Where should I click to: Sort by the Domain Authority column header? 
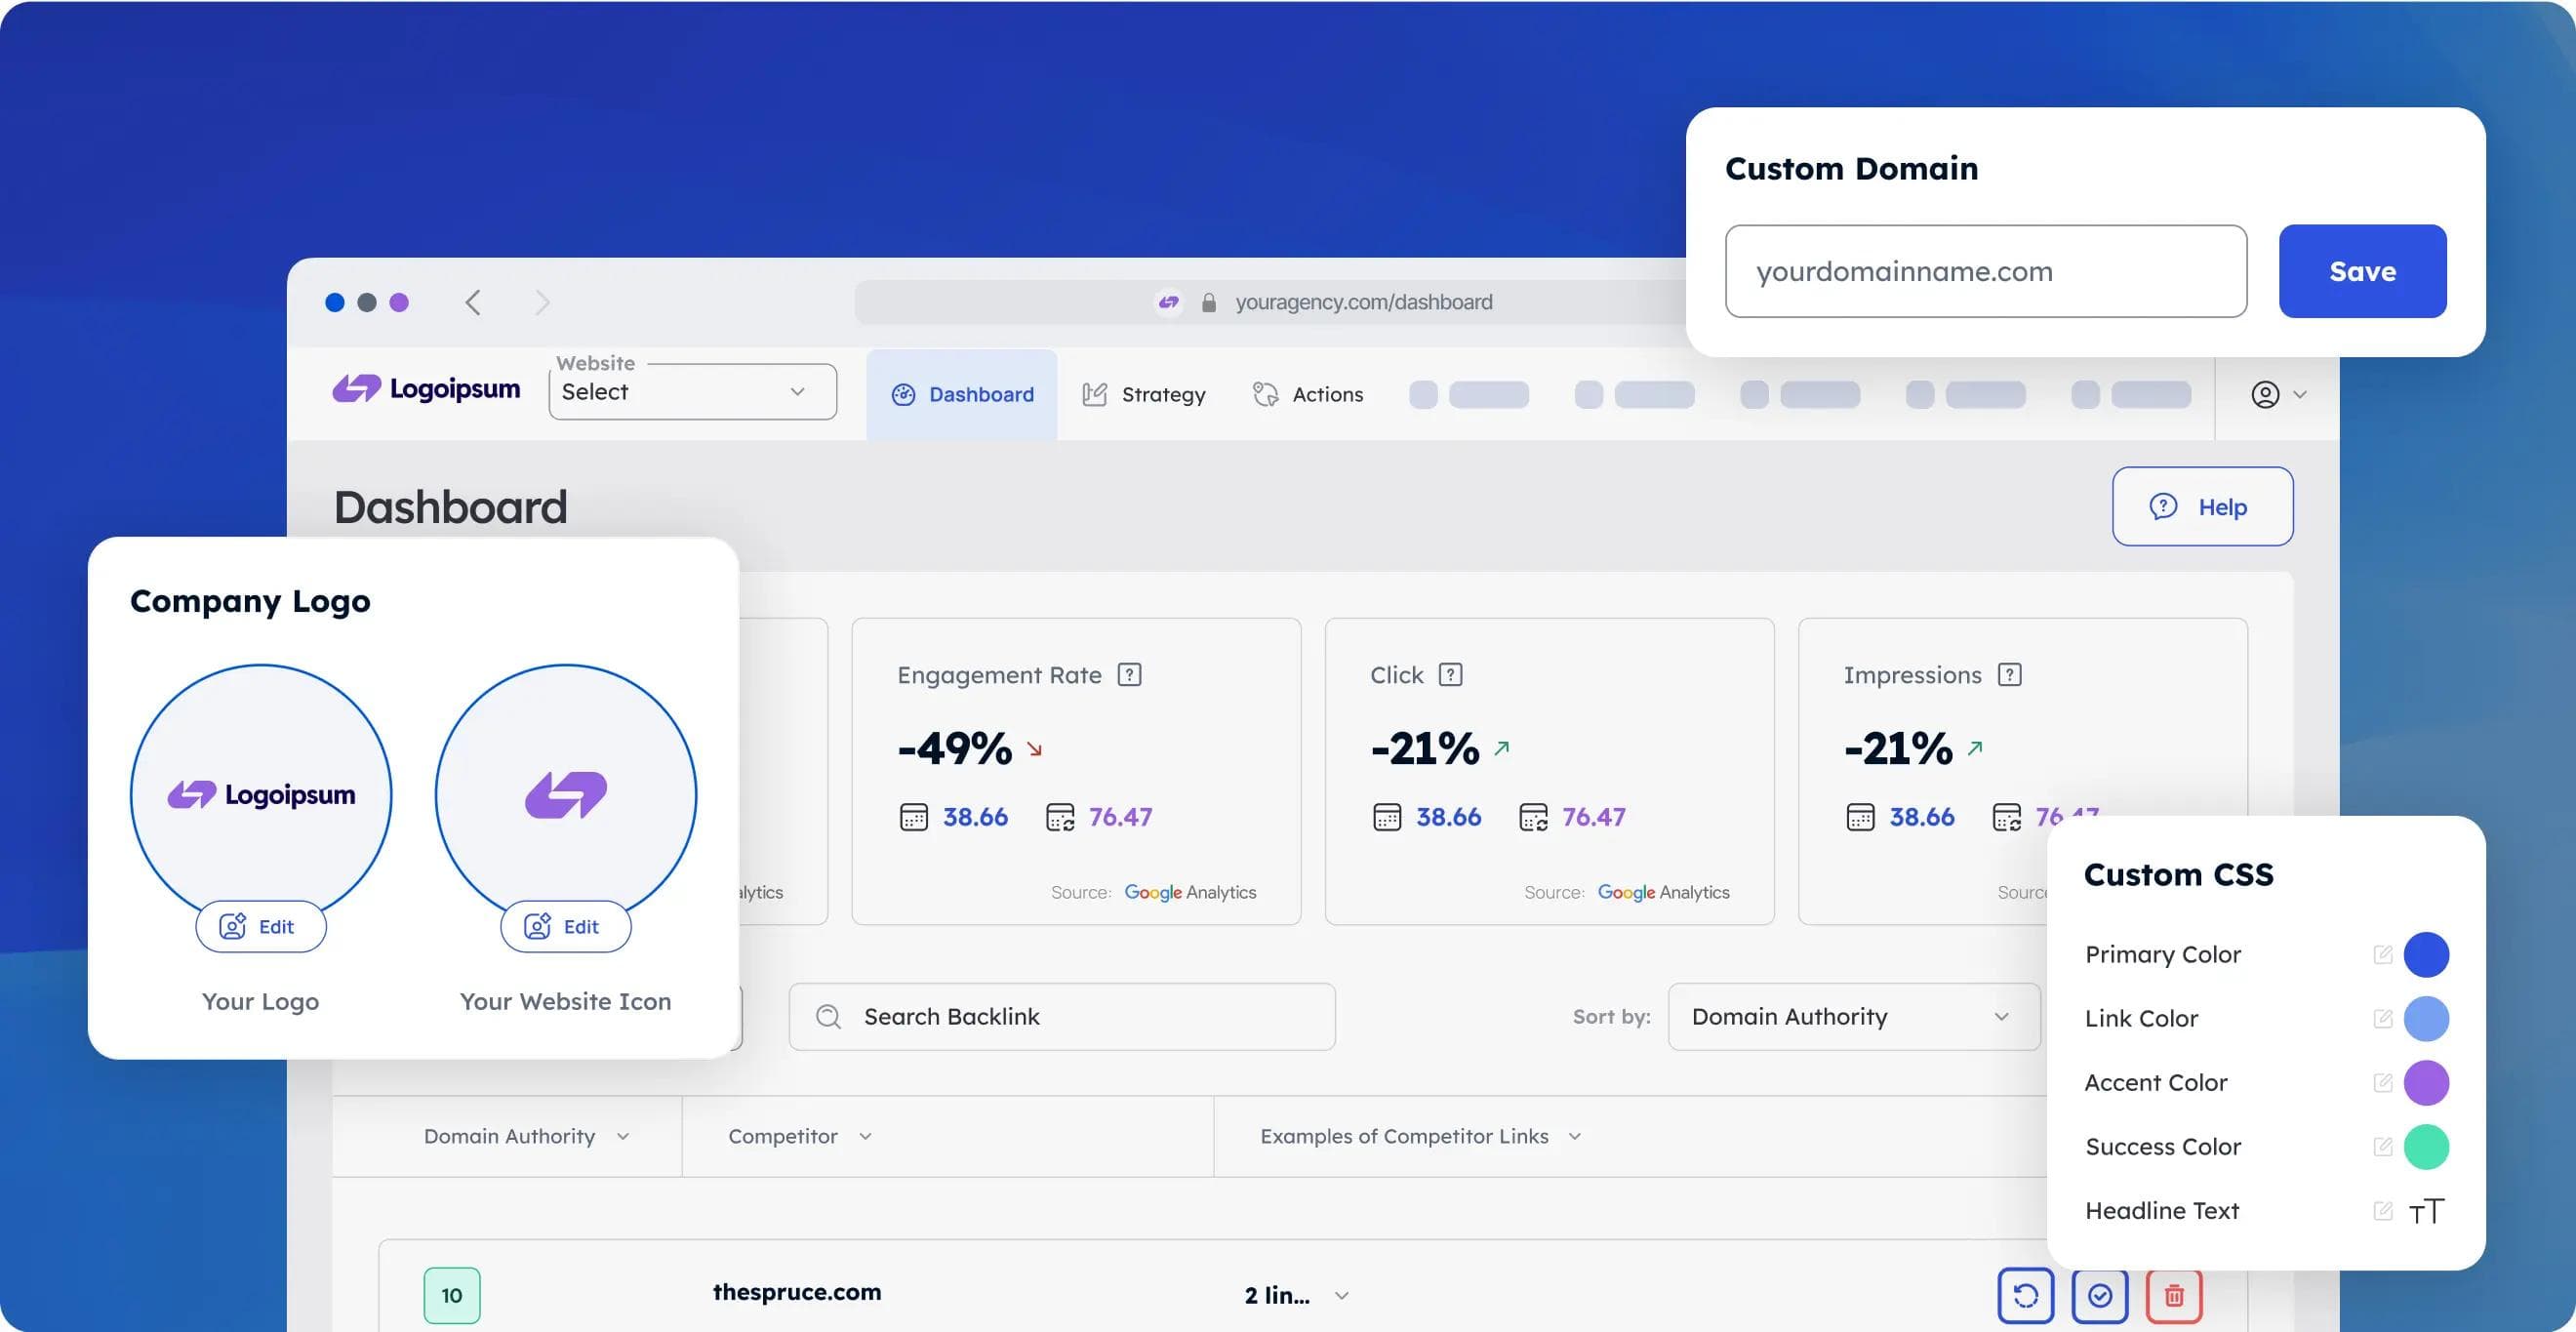(526, 1137)
